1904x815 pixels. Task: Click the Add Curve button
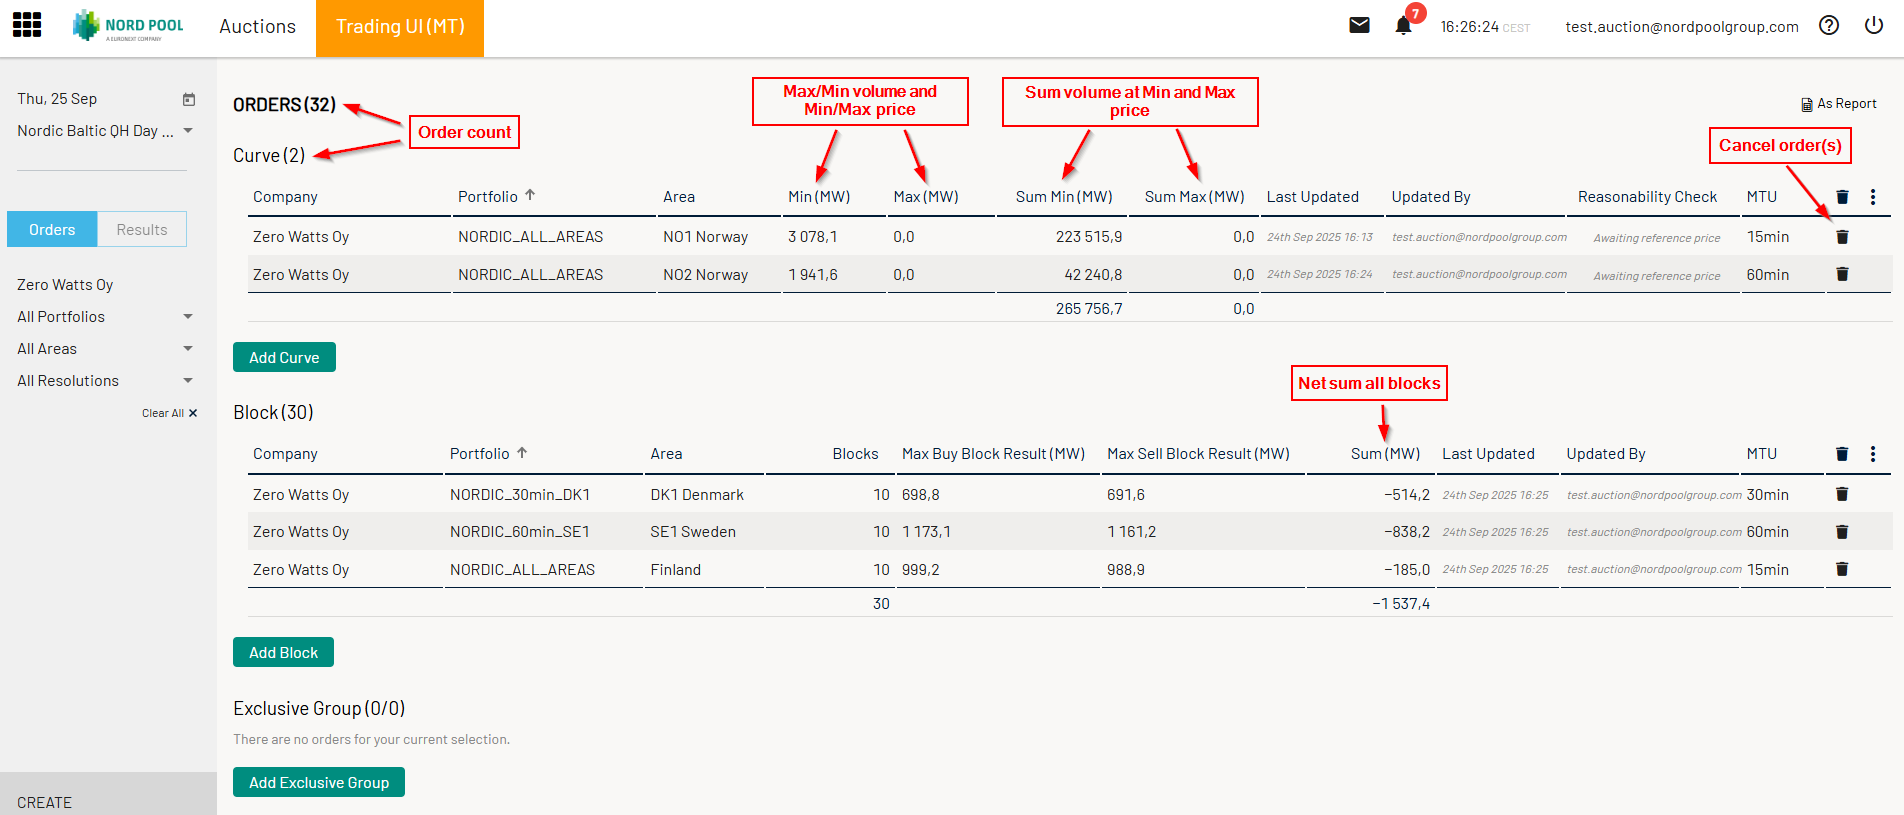pyautogui.click(x=284, y=357)
